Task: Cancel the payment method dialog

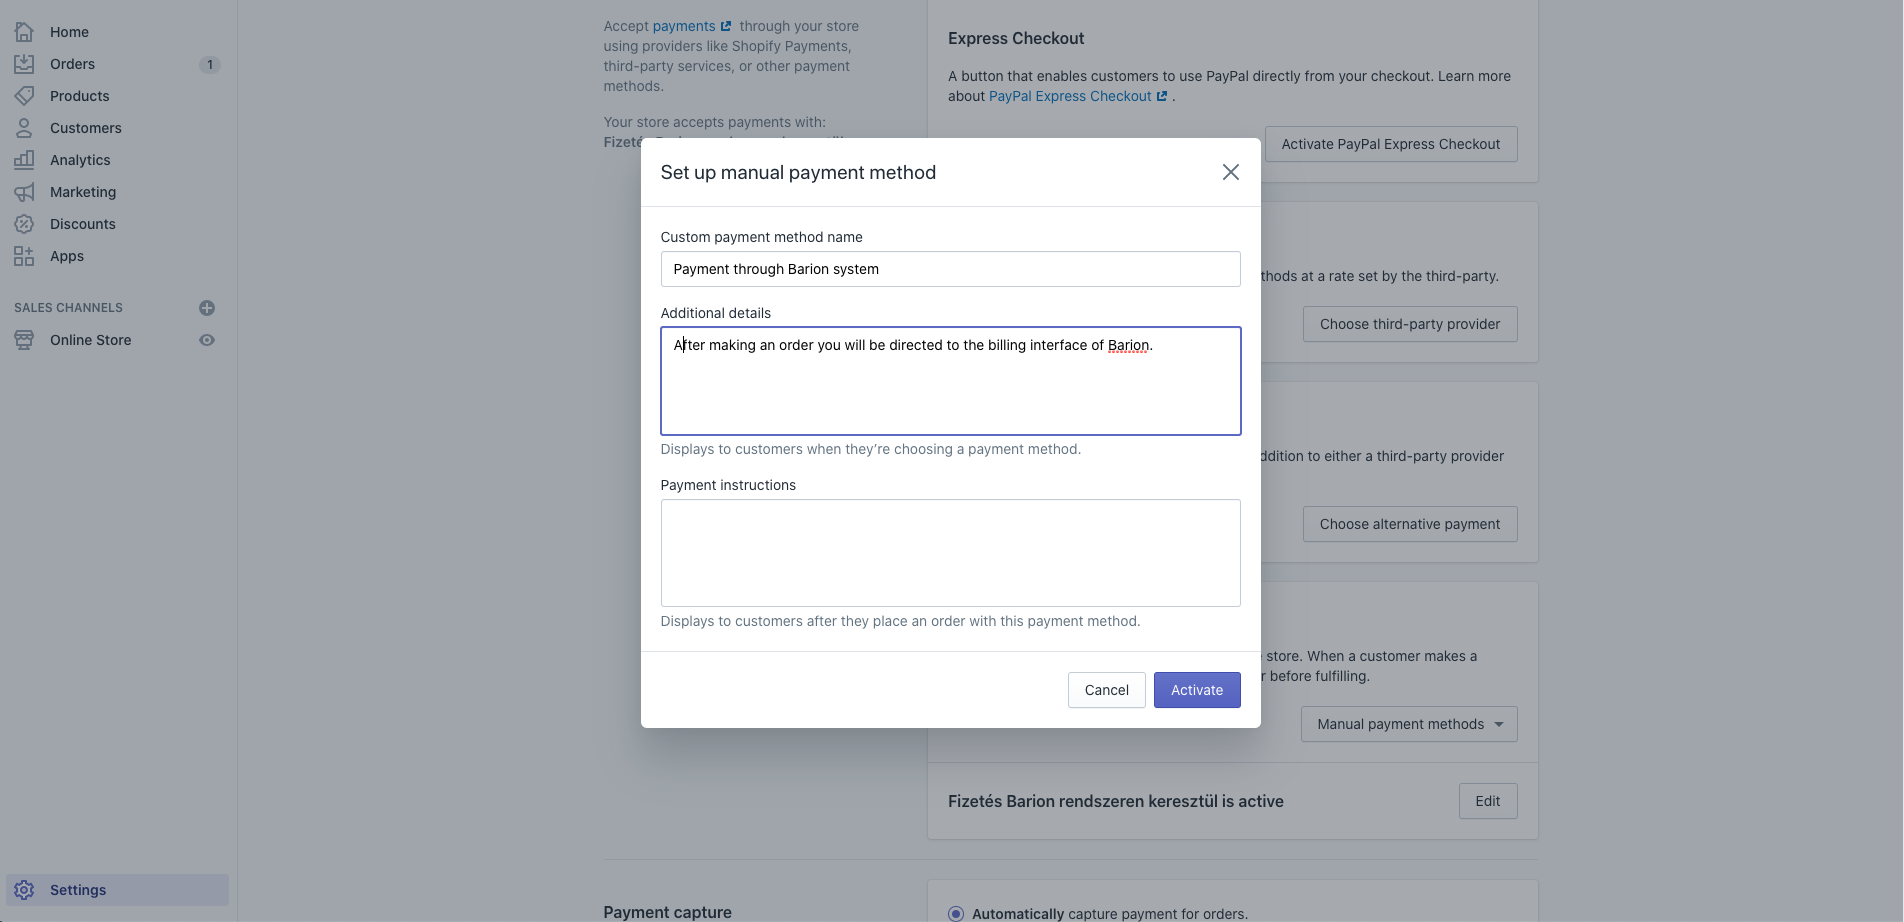Action: [x=1106, y=690]
